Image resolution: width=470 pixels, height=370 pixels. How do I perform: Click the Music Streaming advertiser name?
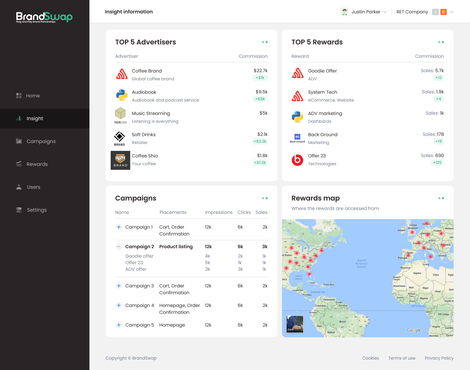151,113
